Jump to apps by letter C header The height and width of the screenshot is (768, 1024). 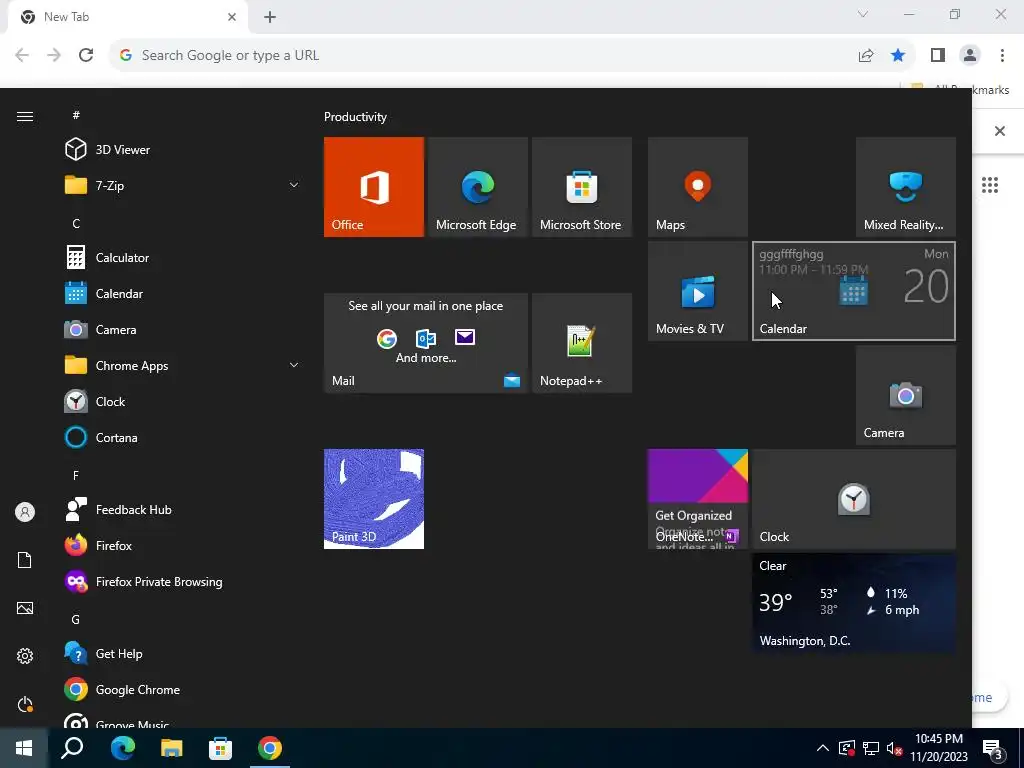point(76,223)
